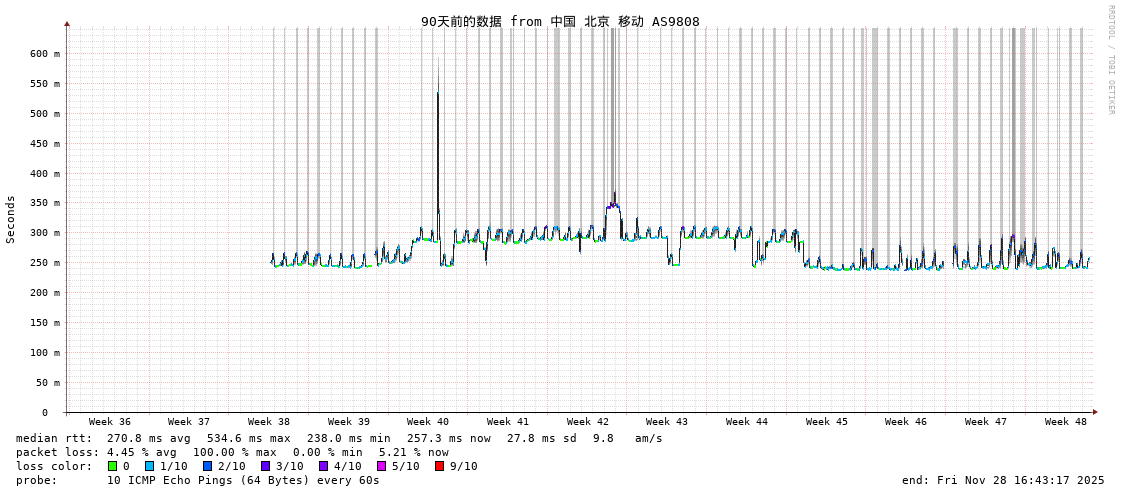
Task: Click 'Week 42' on the time axis
Action: (588, 422)
